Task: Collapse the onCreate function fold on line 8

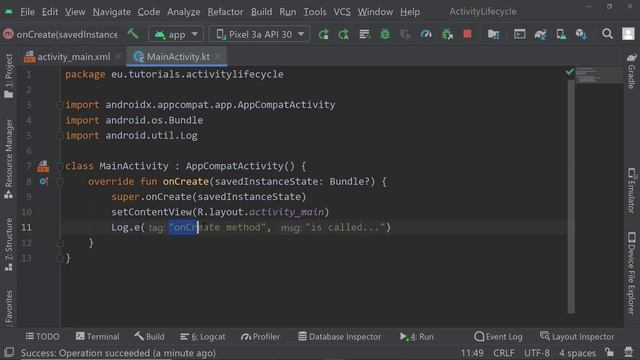Action: point(60,182)
